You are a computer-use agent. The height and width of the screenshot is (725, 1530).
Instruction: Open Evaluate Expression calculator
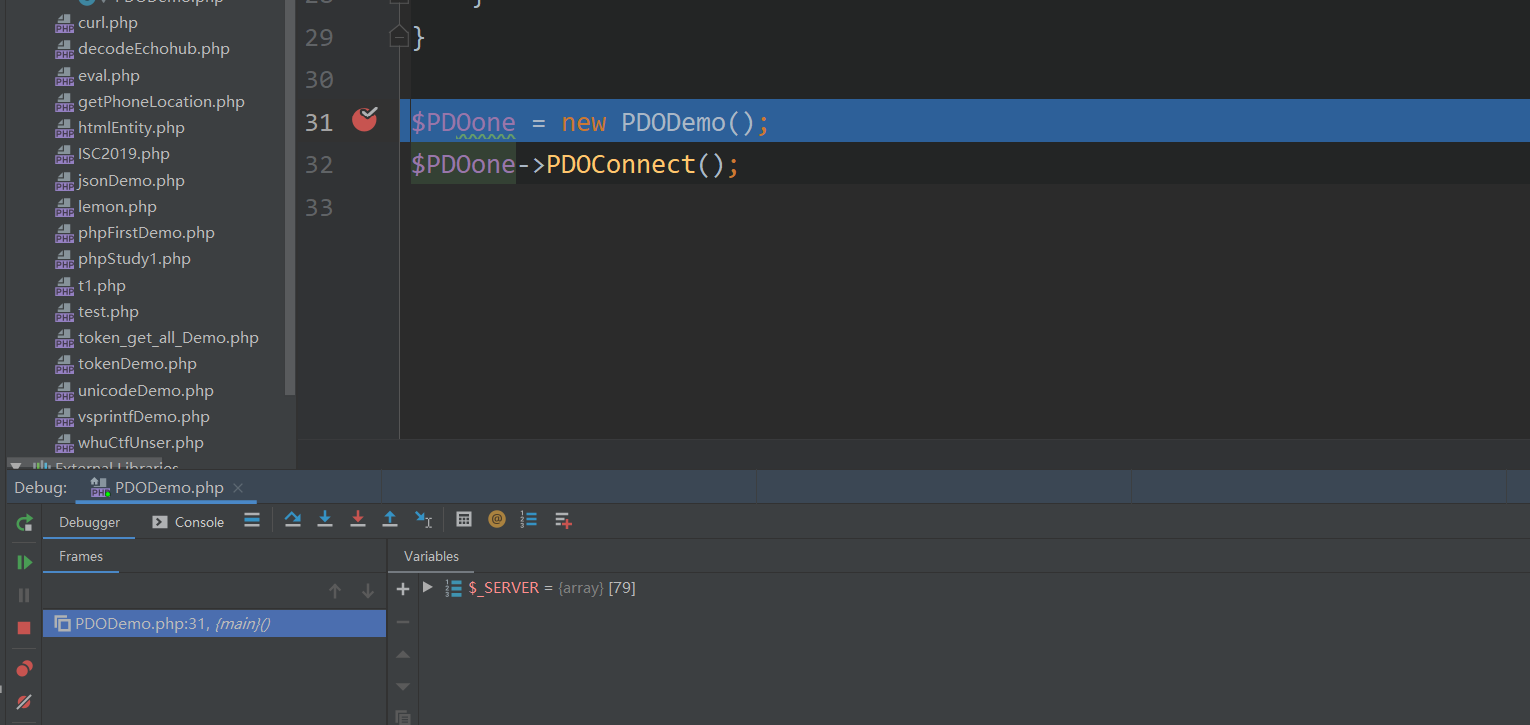[464, 519]
